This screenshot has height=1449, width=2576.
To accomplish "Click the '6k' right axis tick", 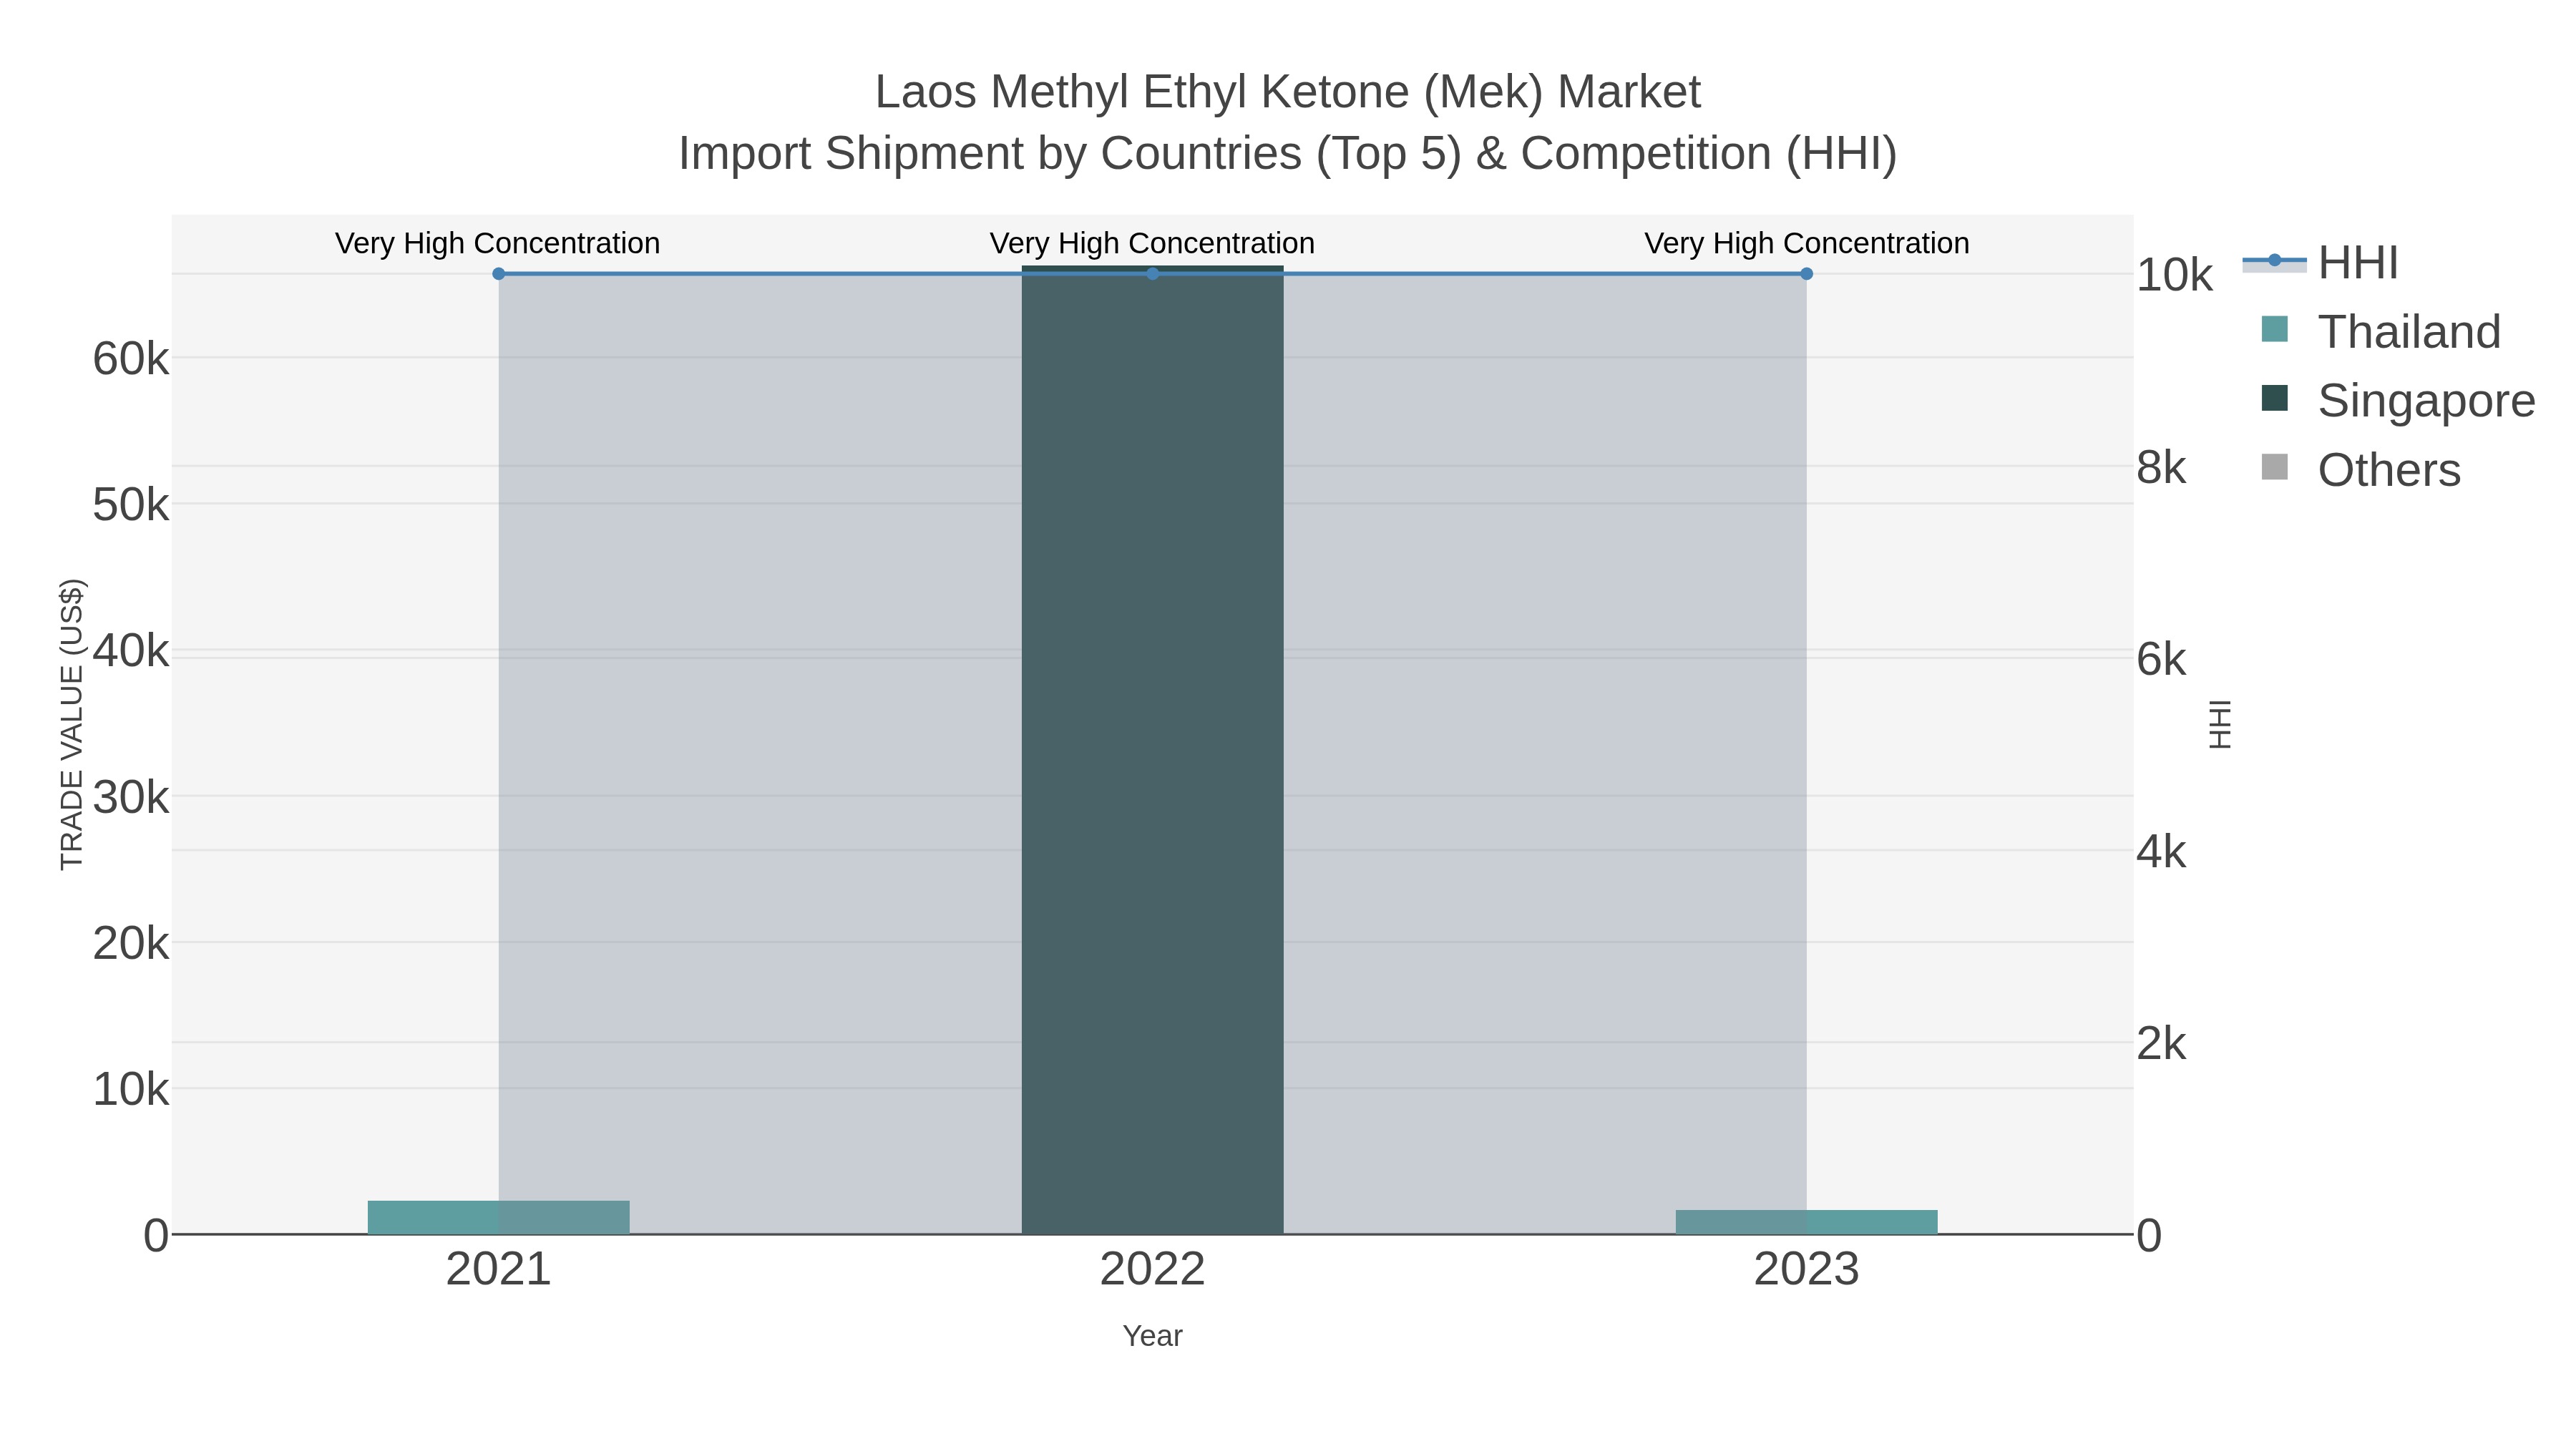I will (2161, 659).
